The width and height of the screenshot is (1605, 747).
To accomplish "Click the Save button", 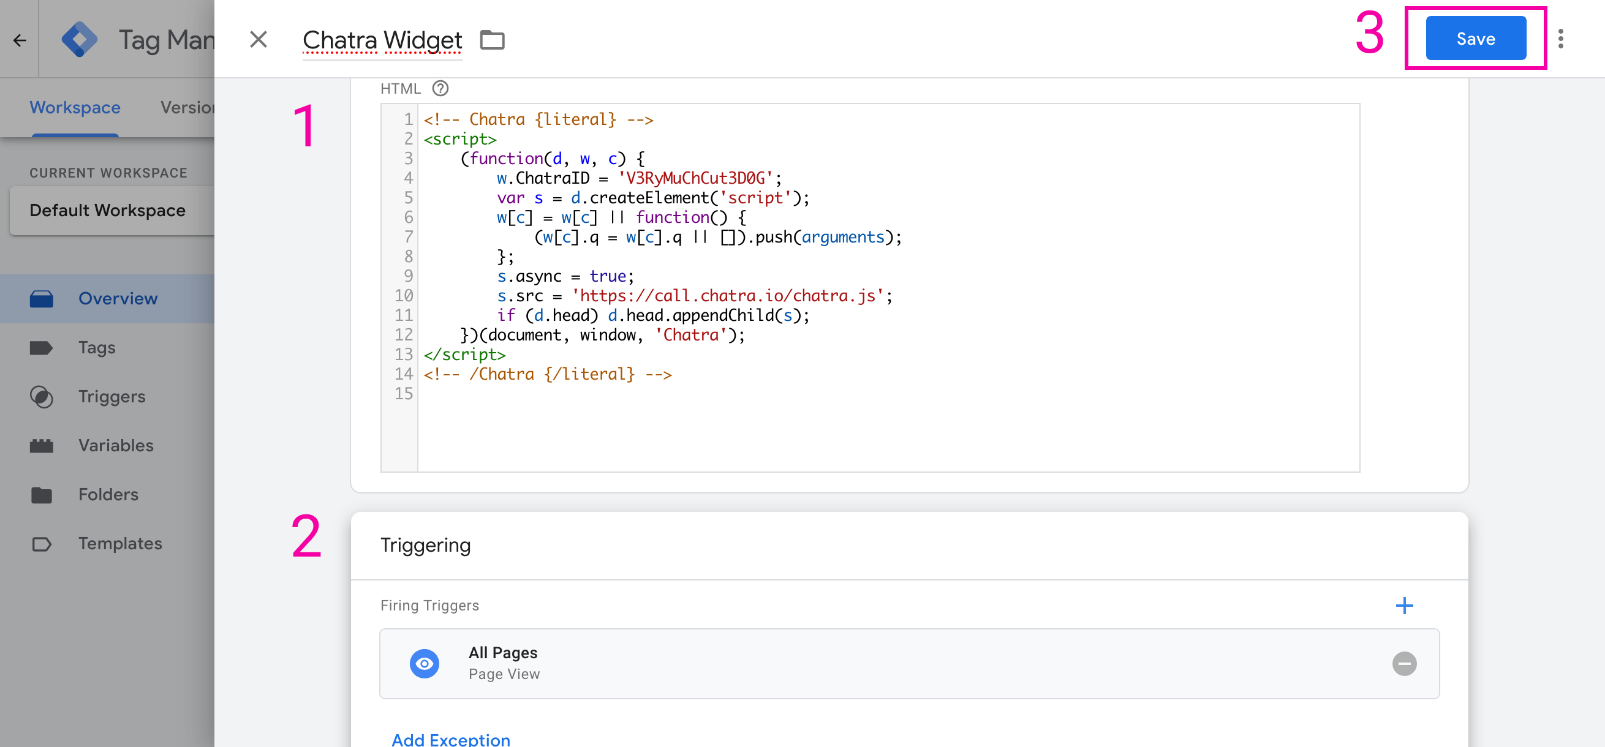I will (x=1475, y=39).
